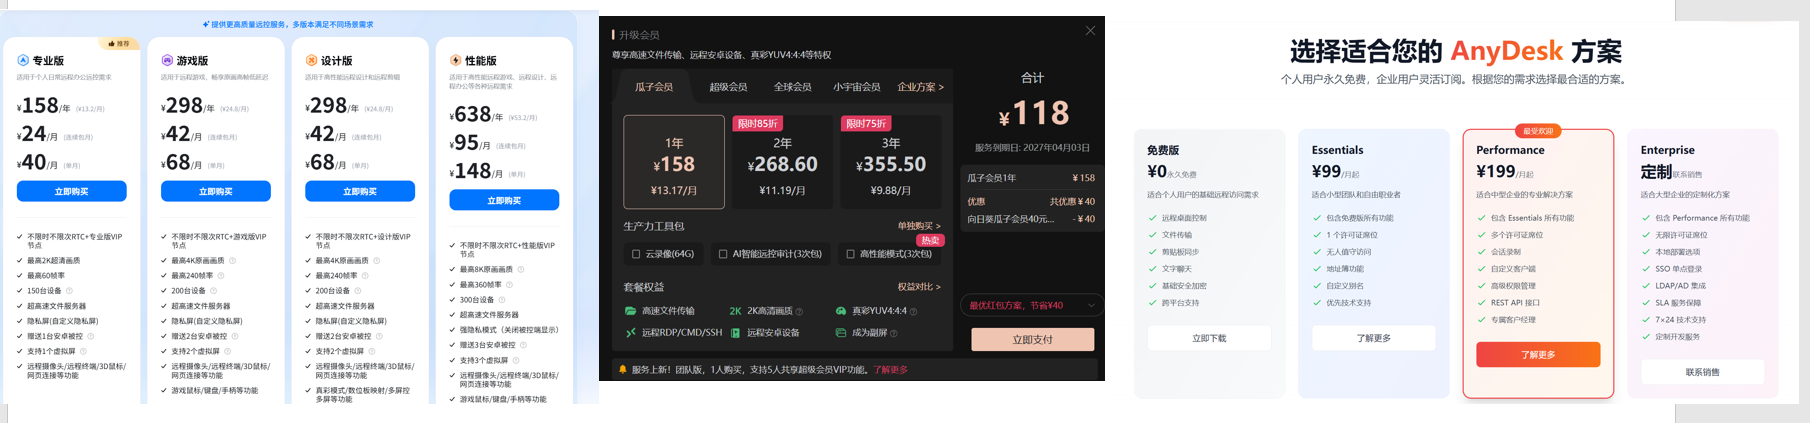This screenshot has width=1810, height=423.
Task: Click the 高速文件传输 folder icon
Action: click(630, 311)
